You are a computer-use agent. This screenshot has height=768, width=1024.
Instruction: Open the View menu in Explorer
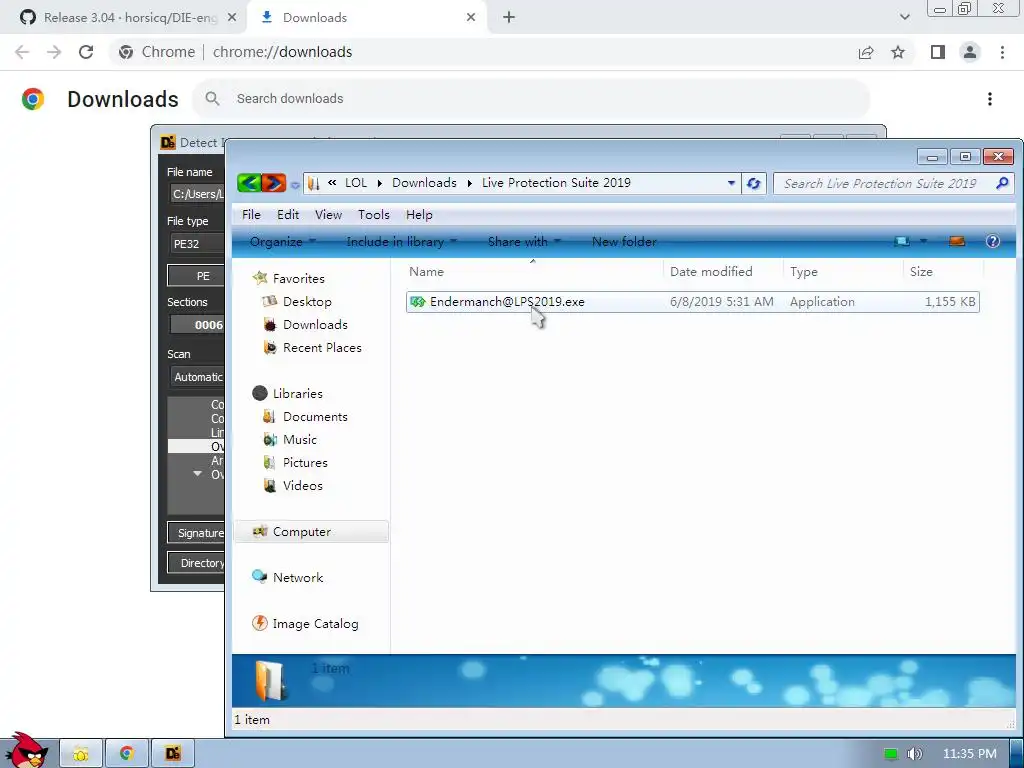click(x=328, y=214)
